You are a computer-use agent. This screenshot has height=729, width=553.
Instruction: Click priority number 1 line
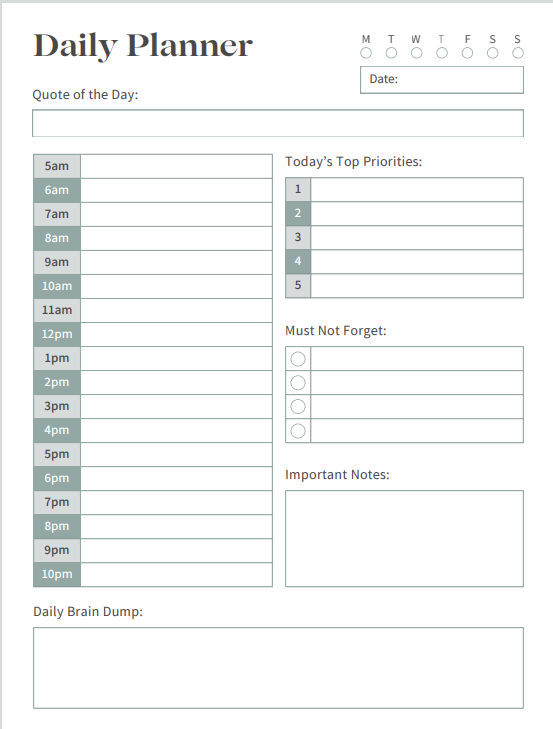point(417,189)
